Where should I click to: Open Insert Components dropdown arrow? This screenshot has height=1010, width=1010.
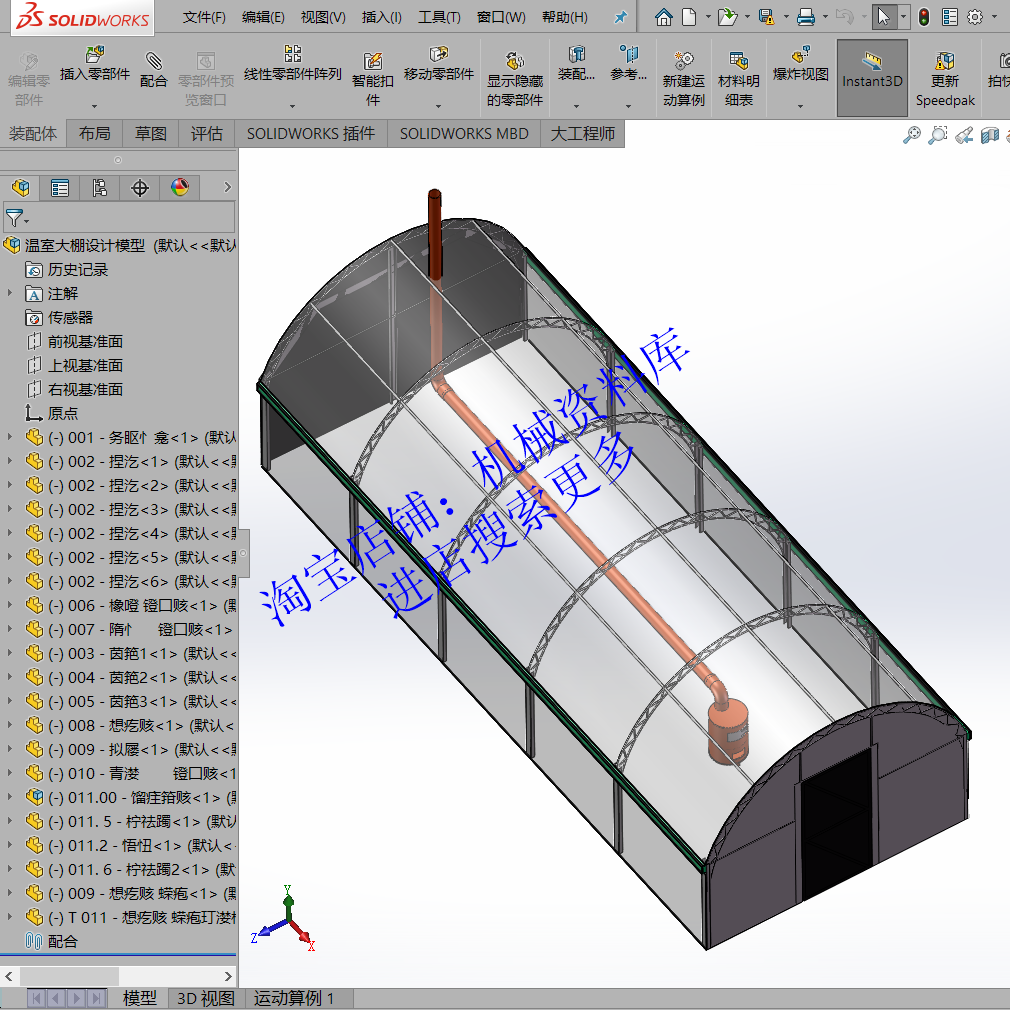point(95,106)
